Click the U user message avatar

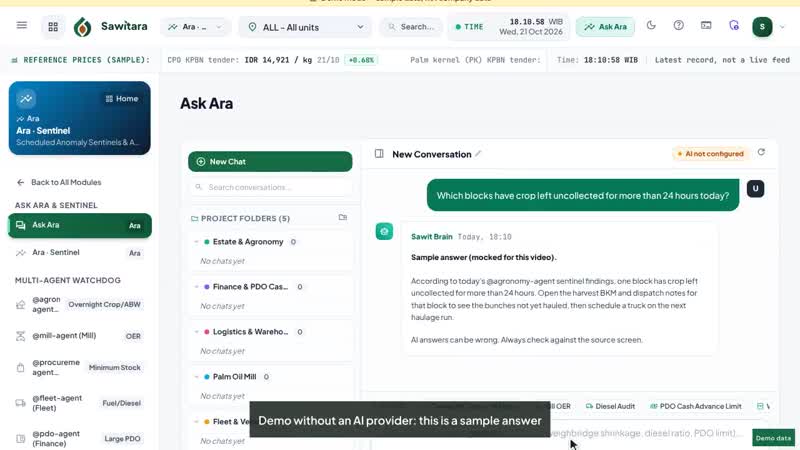756,189
